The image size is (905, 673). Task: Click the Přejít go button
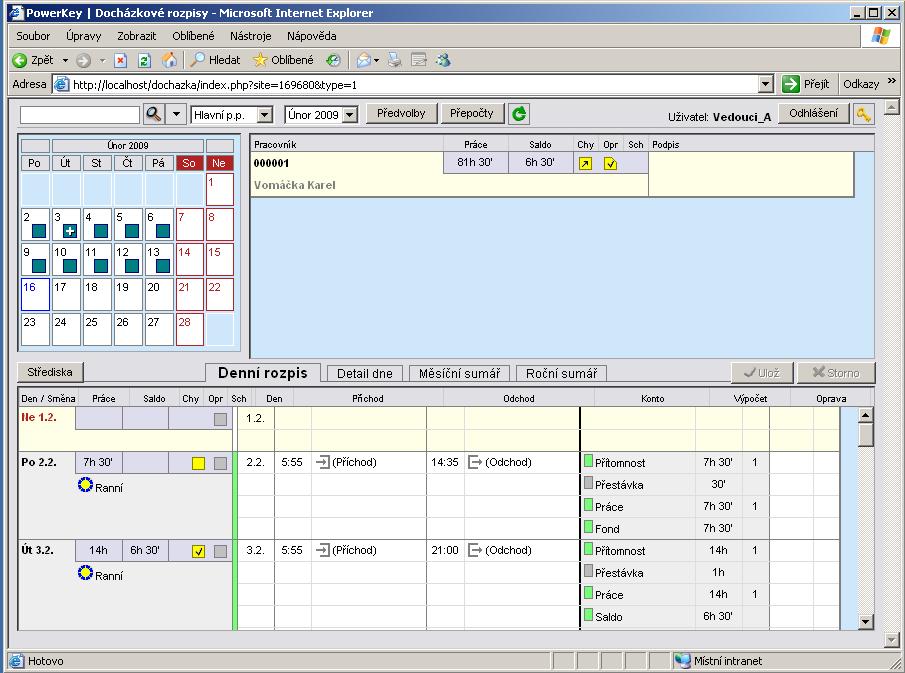(807, 84)
